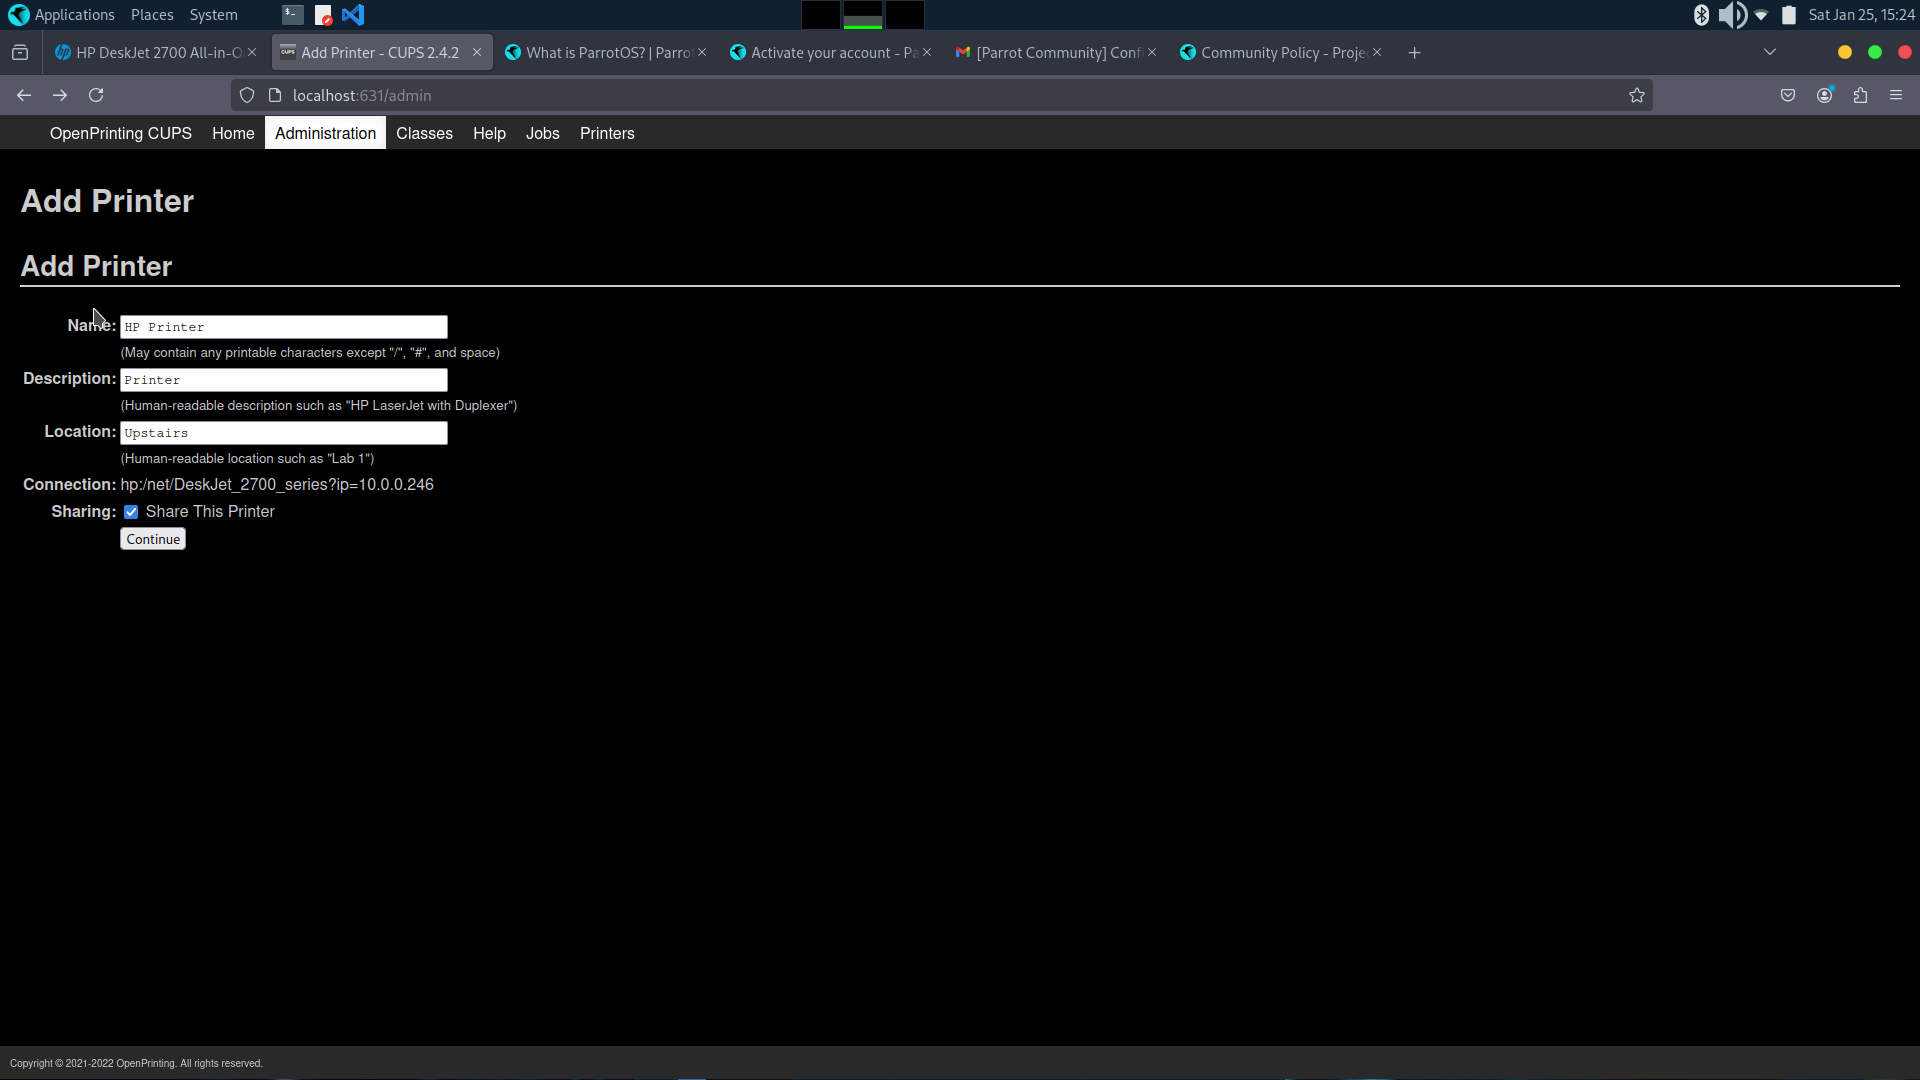Open the text editor launcher icon
The height and width of the screenshot is (1080, 1920).
(323, 15)
